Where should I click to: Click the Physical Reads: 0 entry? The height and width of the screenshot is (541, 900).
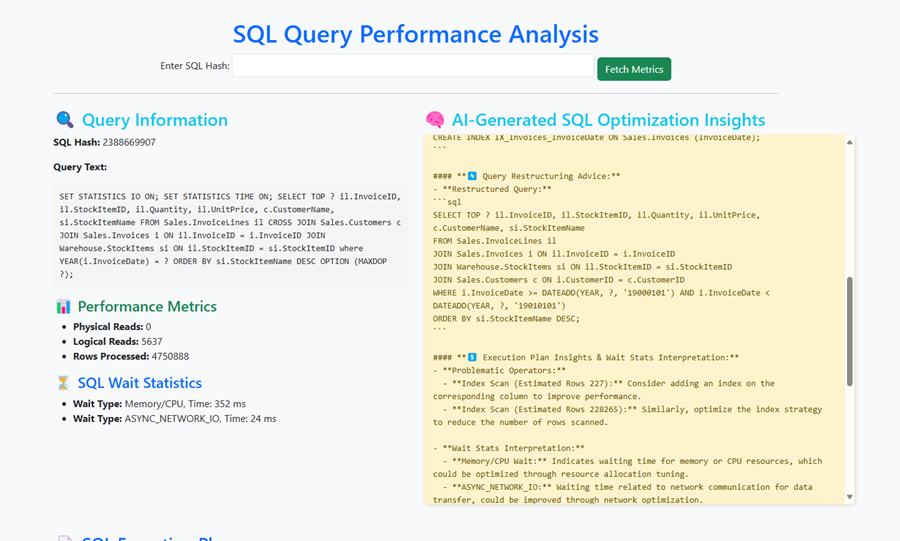point(112,326)
